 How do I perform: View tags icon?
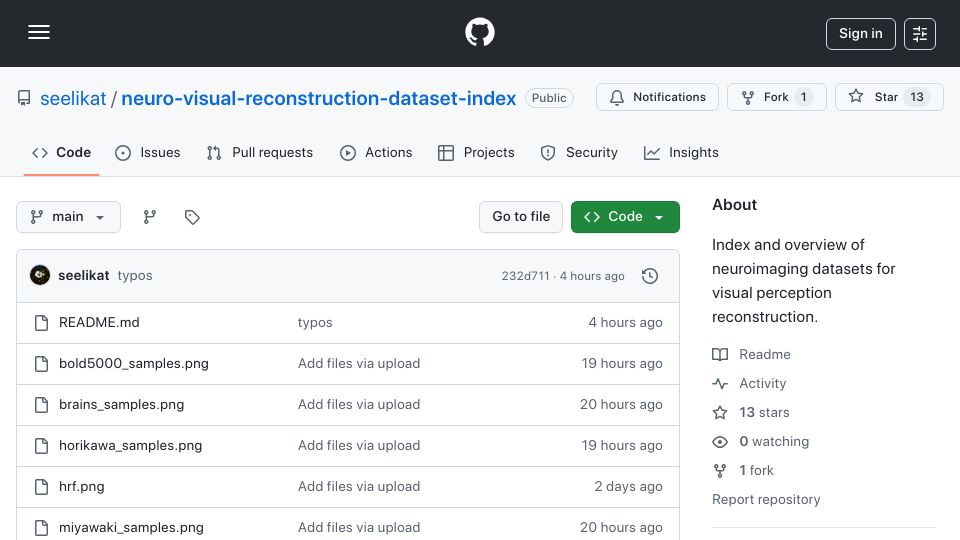point(192,217)
